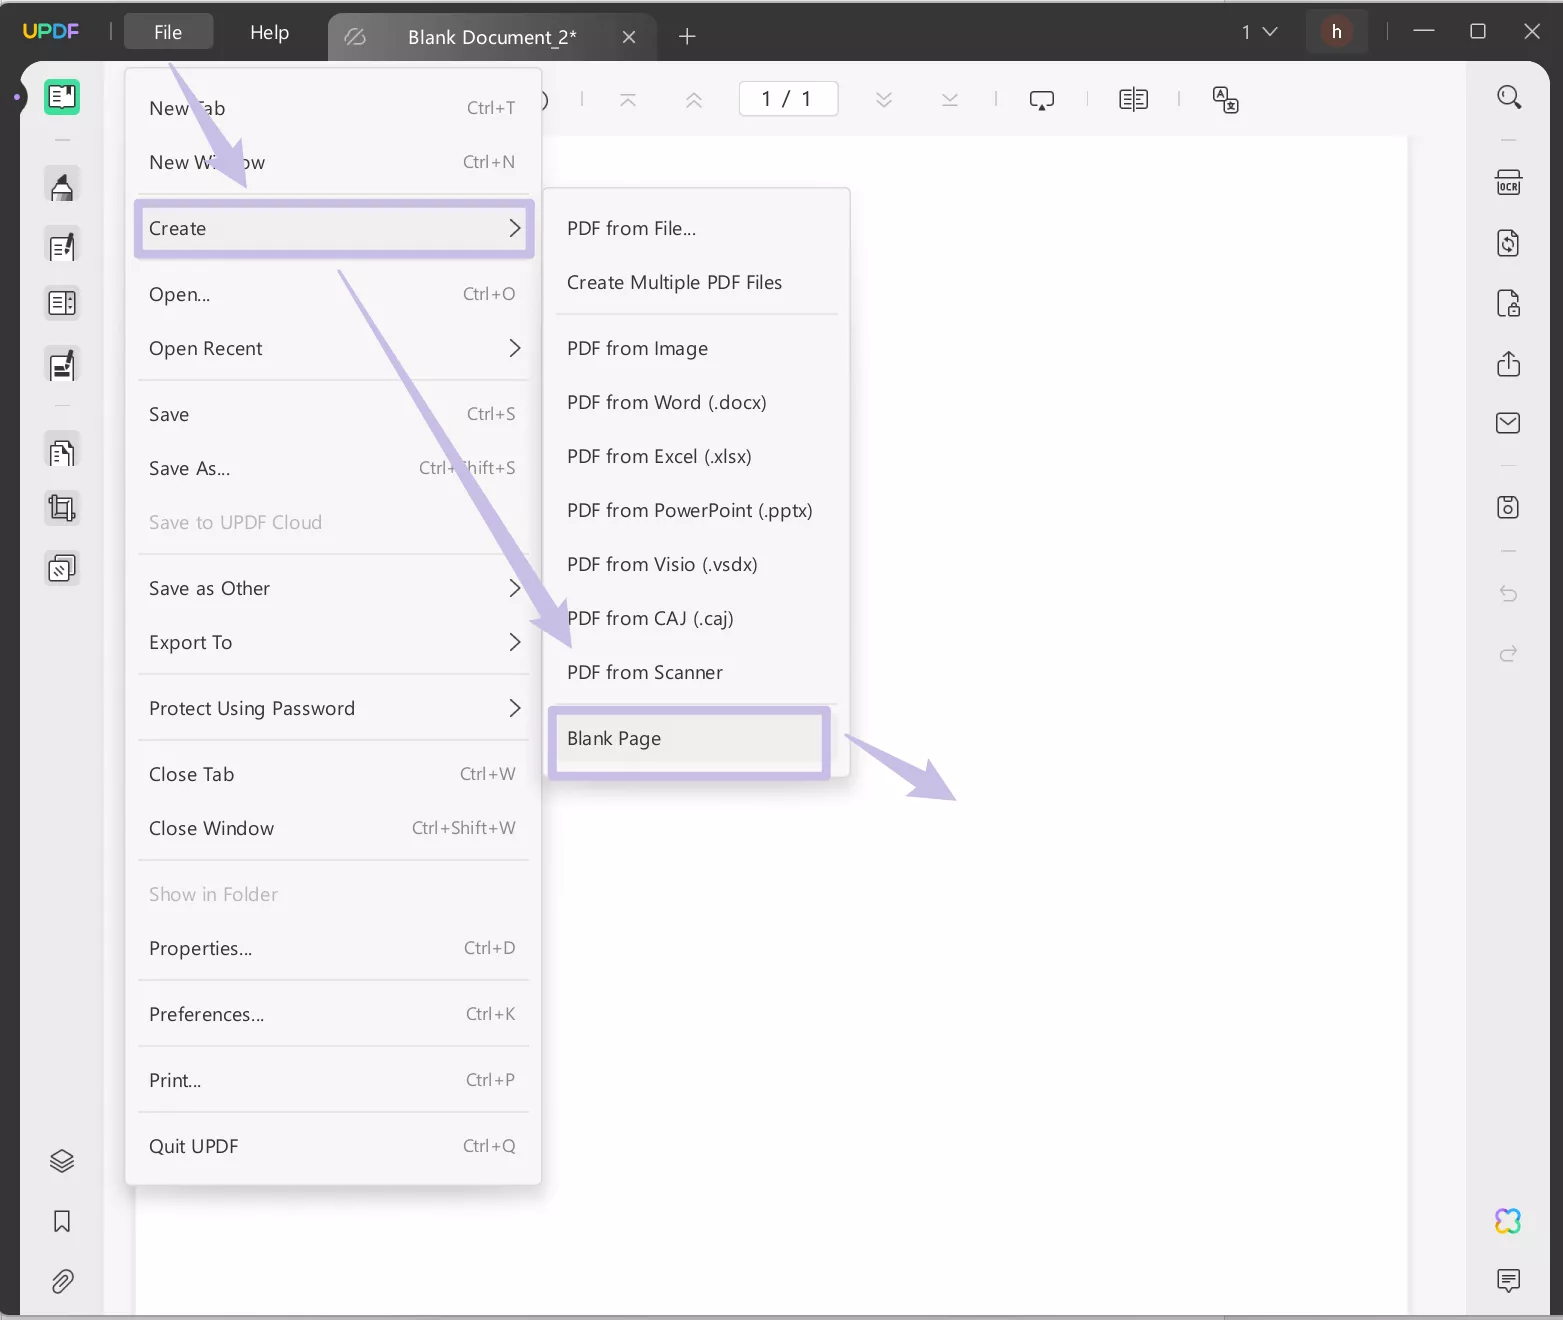Open the Share upload panel

[x=1508, y=364]
